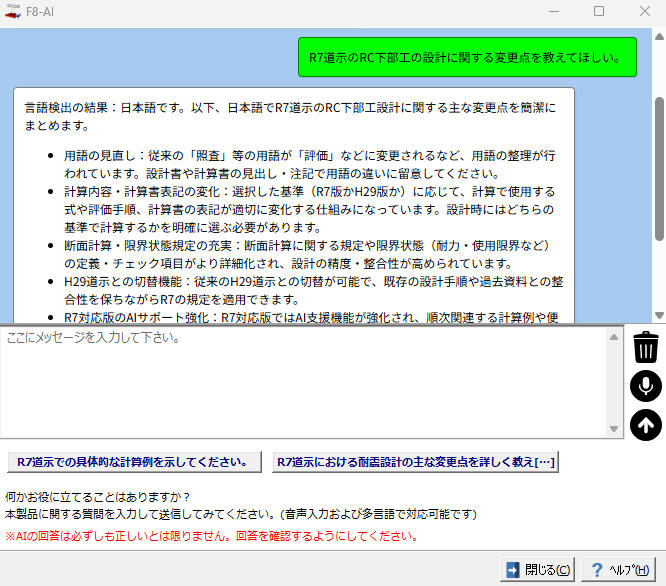Maximize the F8-AI window
Image resolution: width=666 pixels, height=586 pixels.
pos(599,11)
